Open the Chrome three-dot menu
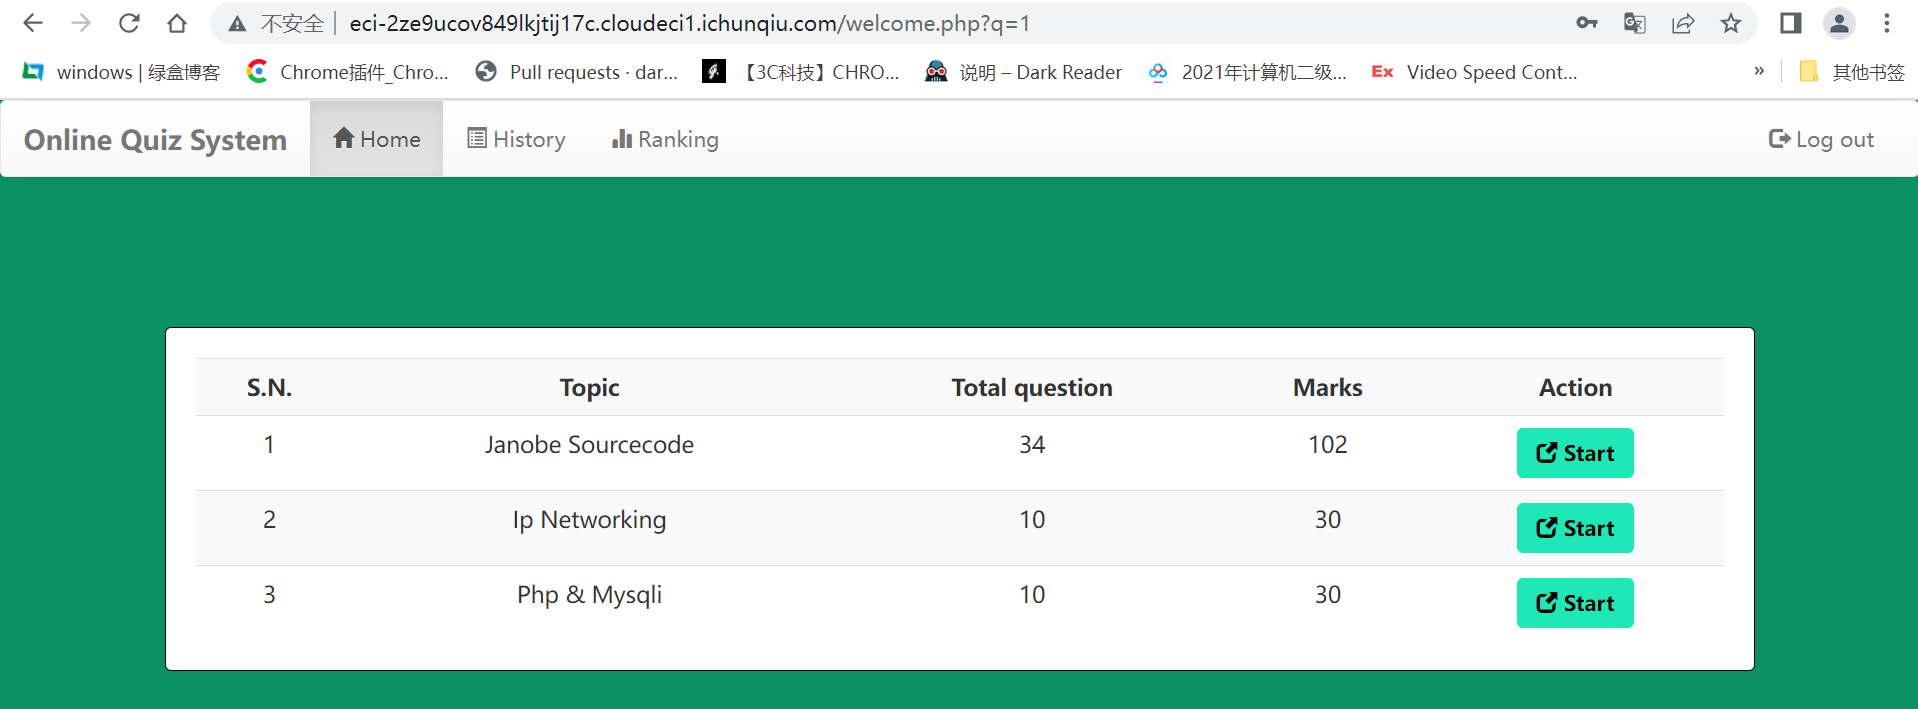Image resolution: width=1918 pixels, height=709 pixels. click(x=1887, y=23)
